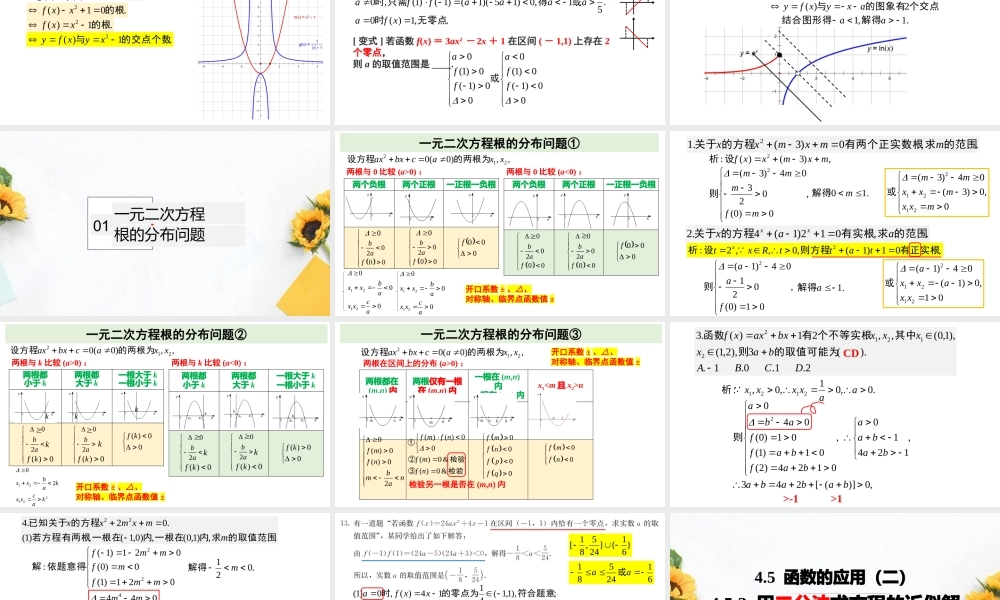The height and width of the screenshot is (600, 1000).
Task: Open the slide with problem 13 about 24ax²+4x−1
Action: (499, 556)
